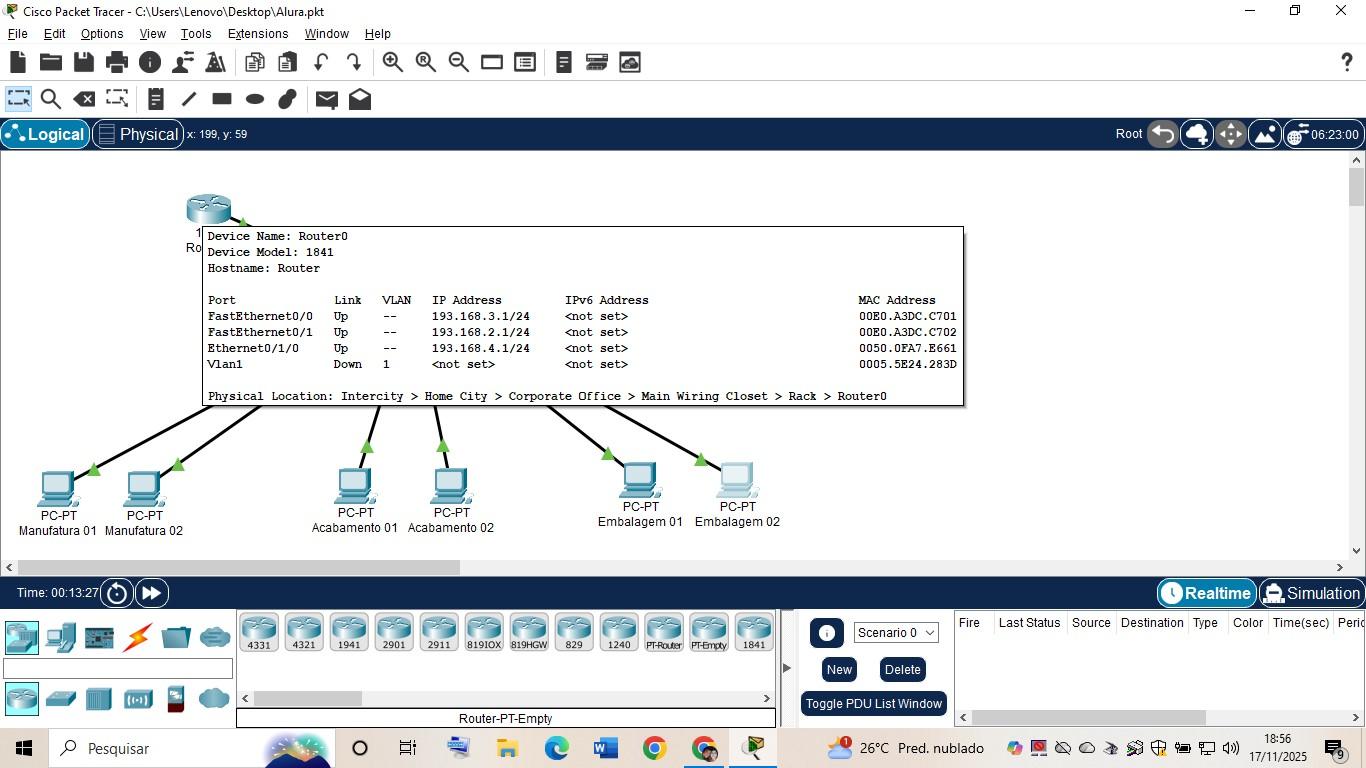Choose the Wireless Devices subcategory icon

pos(138,699)
